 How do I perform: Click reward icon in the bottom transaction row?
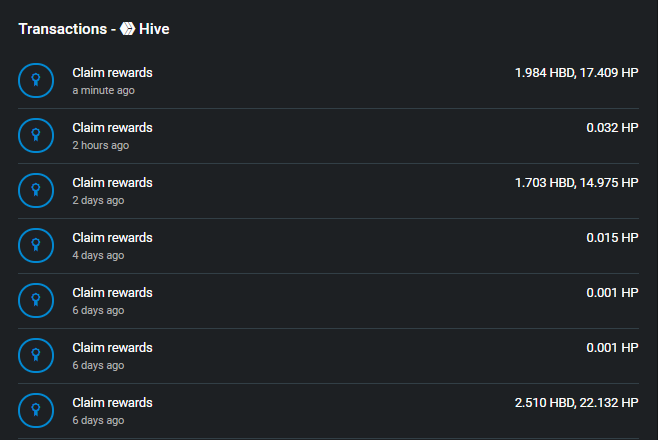click(x=36, y=410)
